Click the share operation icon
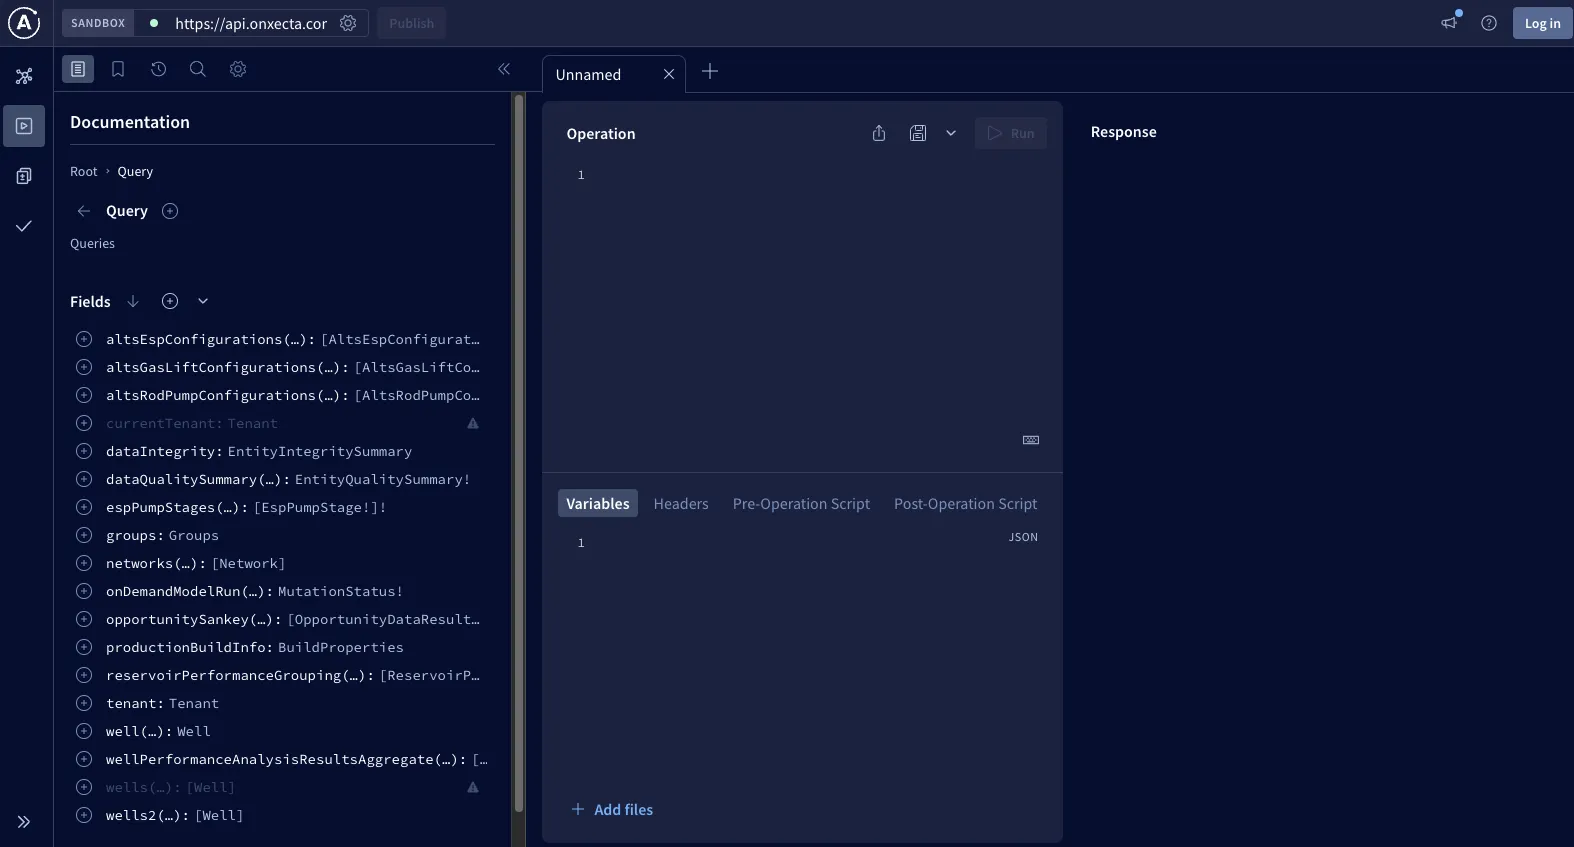1574x847 pixels. point(879,133)
